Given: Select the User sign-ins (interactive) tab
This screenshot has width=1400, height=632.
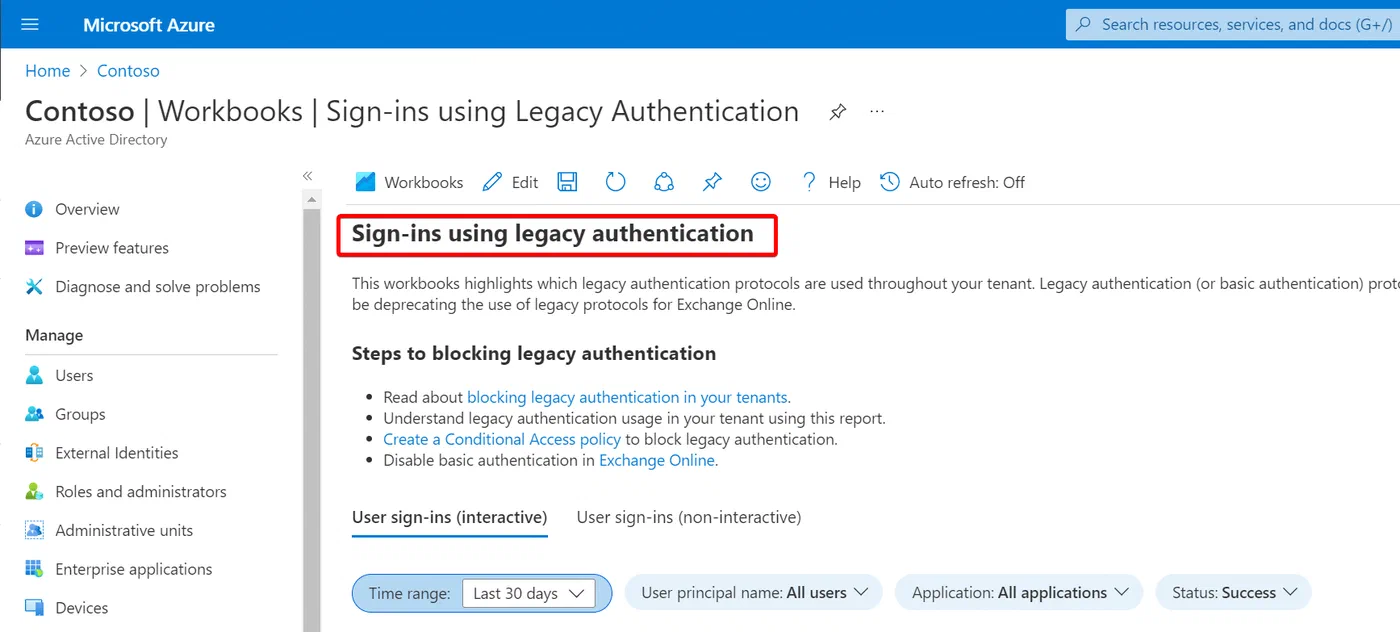Looking at the screenshot, I should pos(450,517).
